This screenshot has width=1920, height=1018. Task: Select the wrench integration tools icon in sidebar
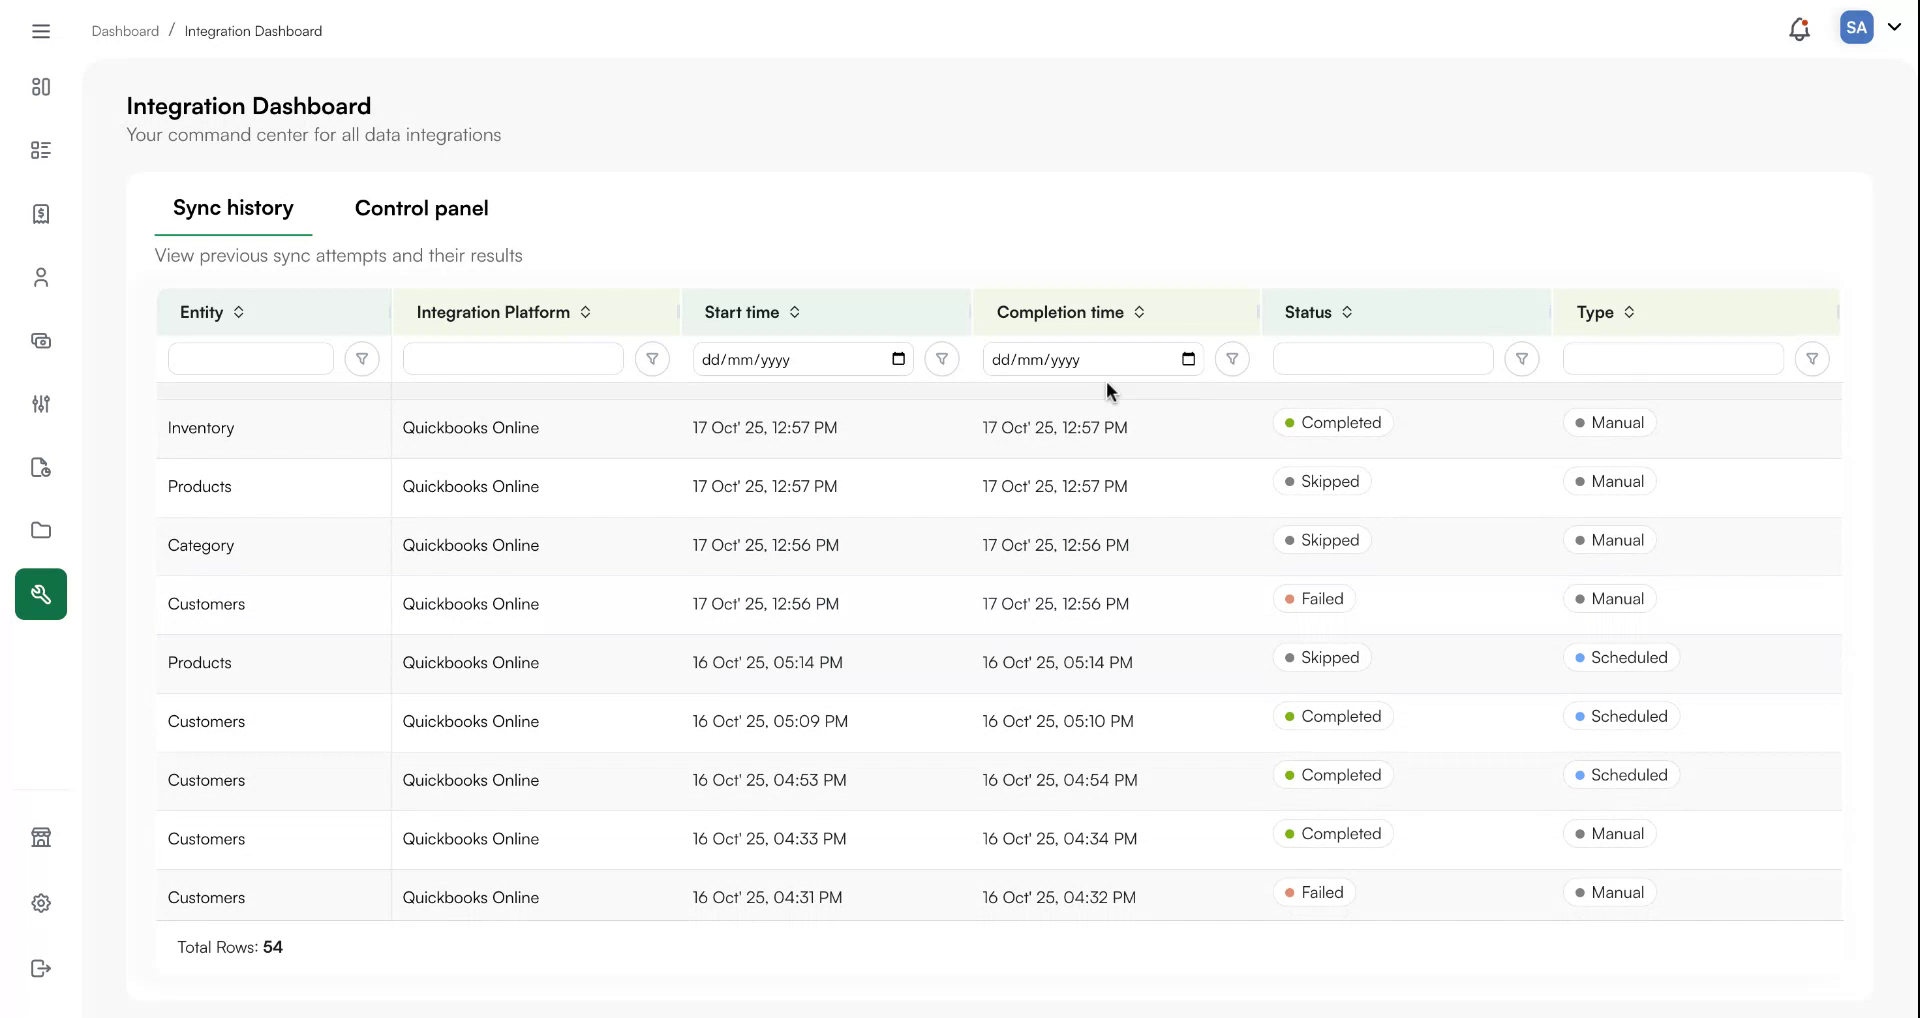pyautogui.click(x=41, y=594)
